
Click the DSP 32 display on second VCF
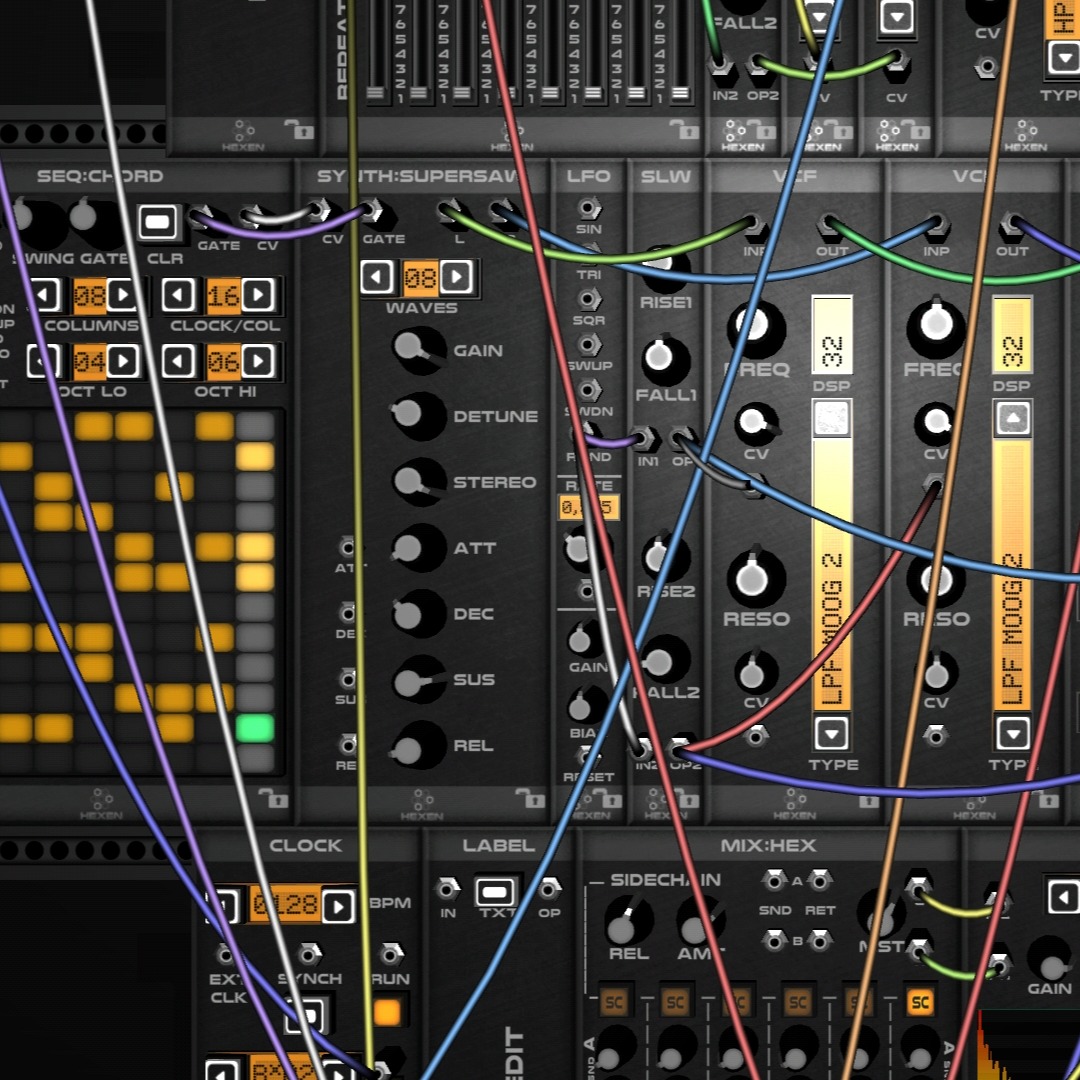pos(1012,336)
